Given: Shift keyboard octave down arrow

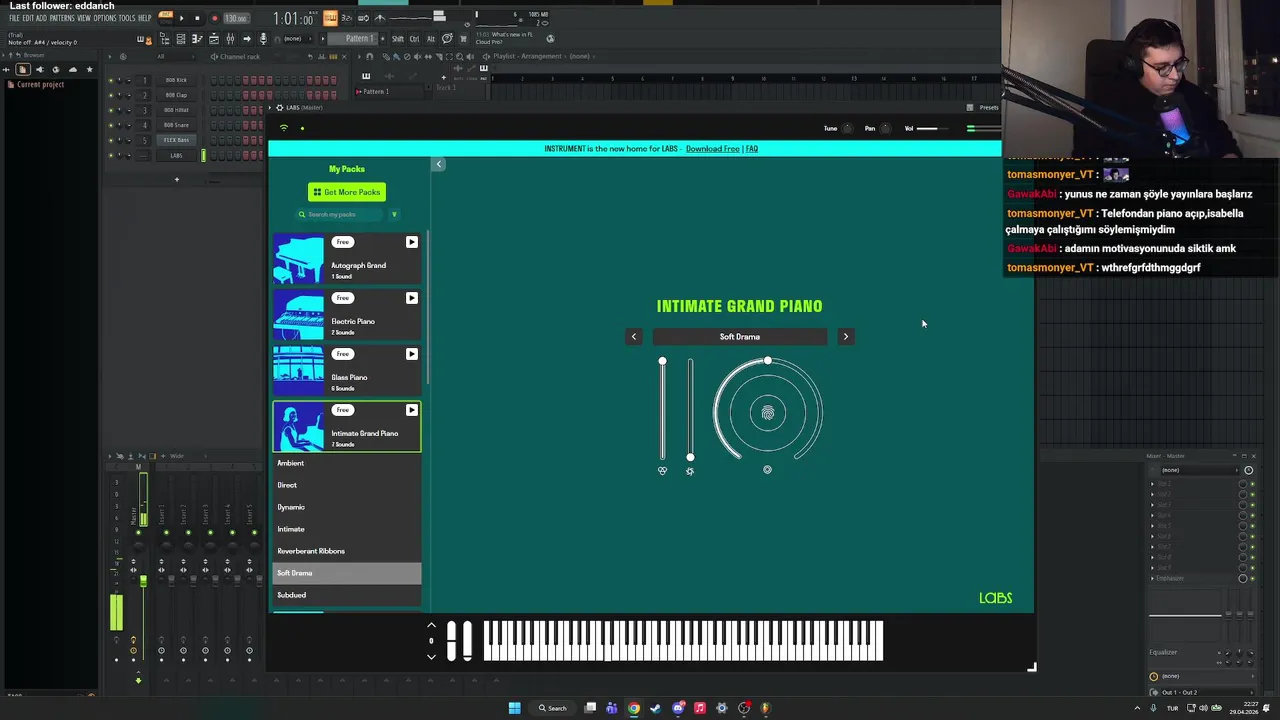Looking at the screenshot, I should [x=431, y=657].
